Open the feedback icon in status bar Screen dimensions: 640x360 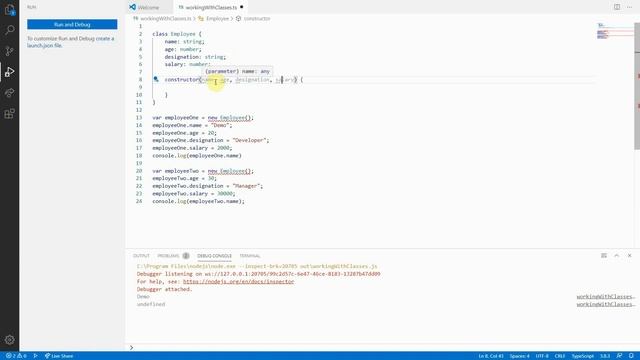[x=619, y=356]
